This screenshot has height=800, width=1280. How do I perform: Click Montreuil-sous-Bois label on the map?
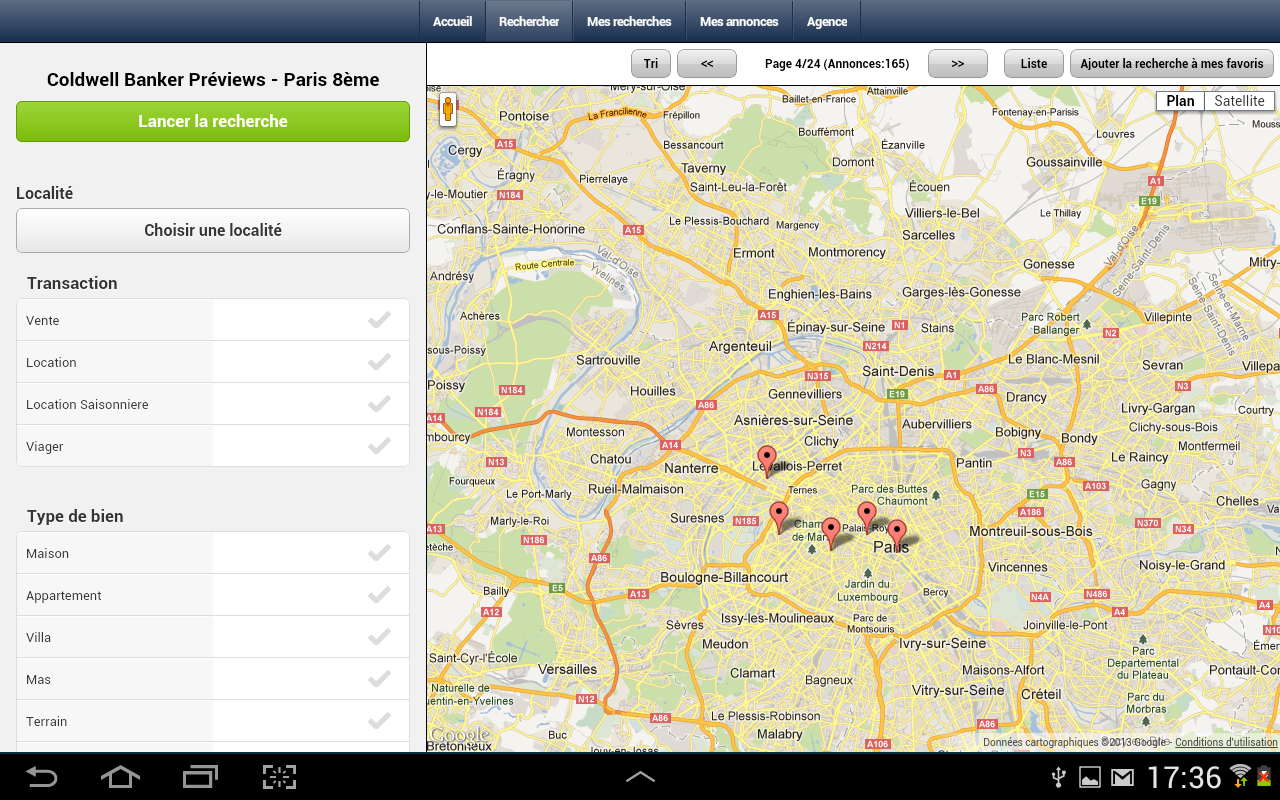tap(1031, 531)
